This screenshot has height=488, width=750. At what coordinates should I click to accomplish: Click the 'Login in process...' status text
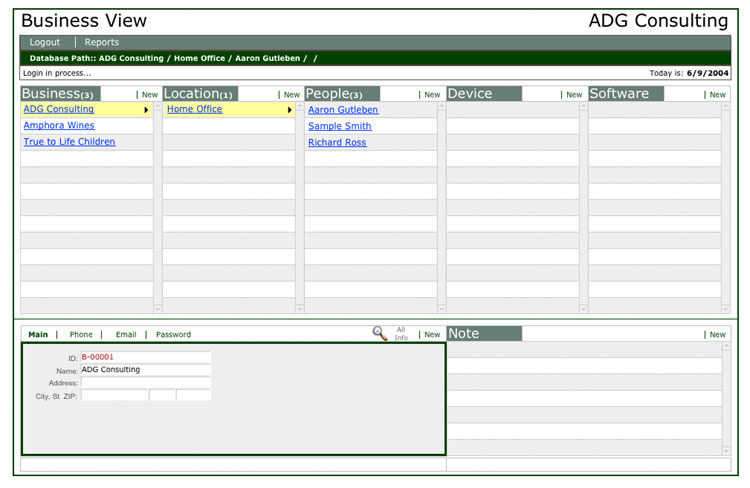coord(57,73)
